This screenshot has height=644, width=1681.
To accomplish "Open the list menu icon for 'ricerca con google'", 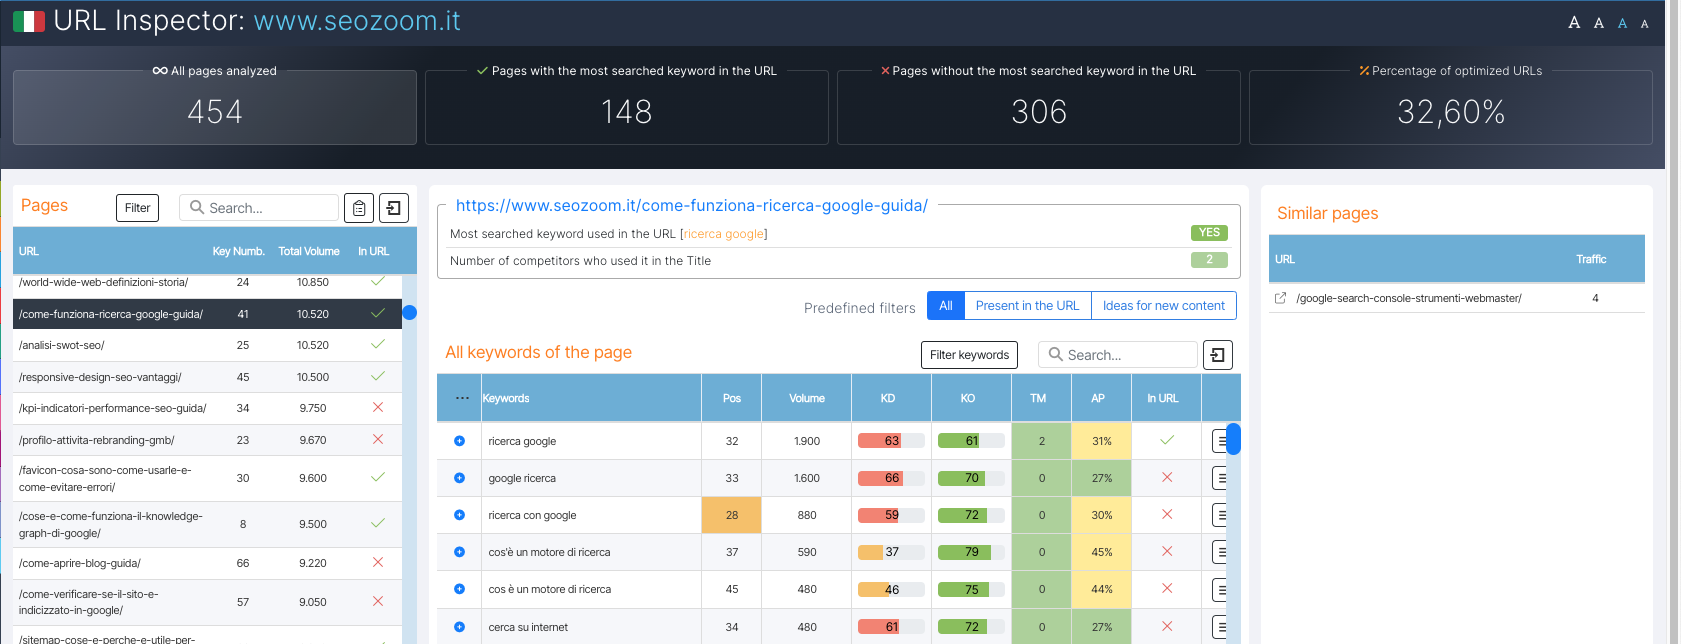I will point(1220,515).
